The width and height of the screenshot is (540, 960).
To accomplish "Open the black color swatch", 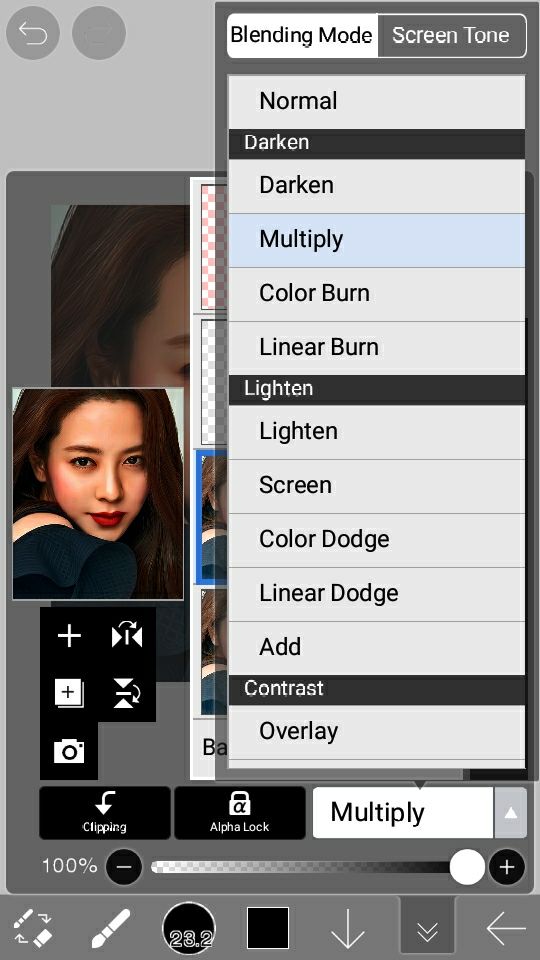I will coord(268,928).
